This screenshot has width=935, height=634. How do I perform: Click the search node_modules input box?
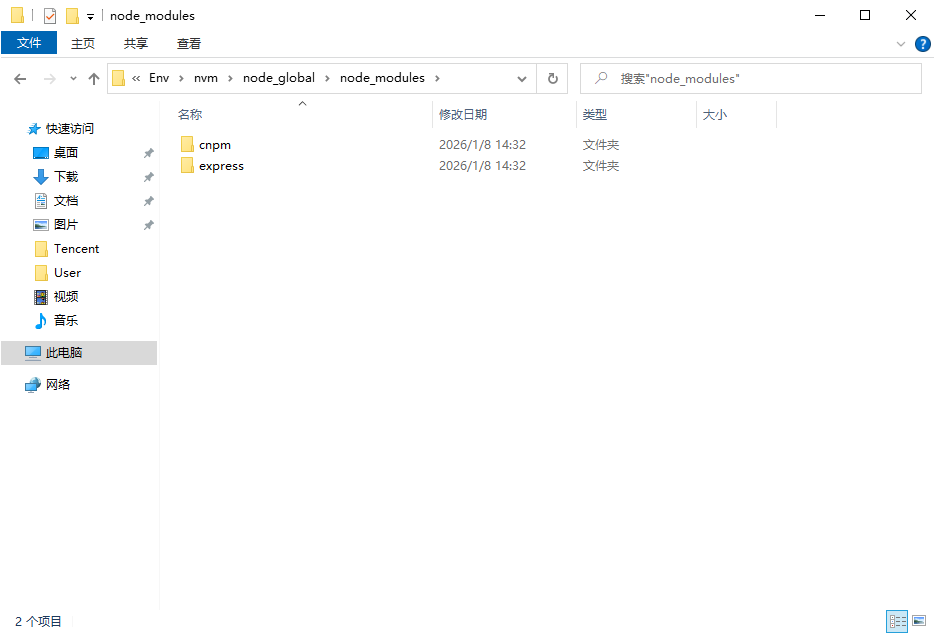[760, 78]
